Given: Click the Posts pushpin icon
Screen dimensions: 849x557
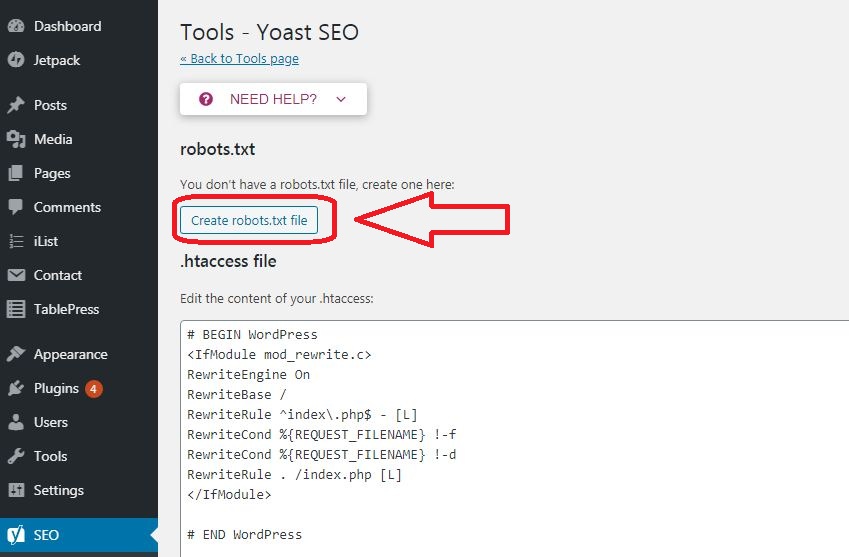Looking at the screenshot, I should pyautogui.click(x=16, y=105).
